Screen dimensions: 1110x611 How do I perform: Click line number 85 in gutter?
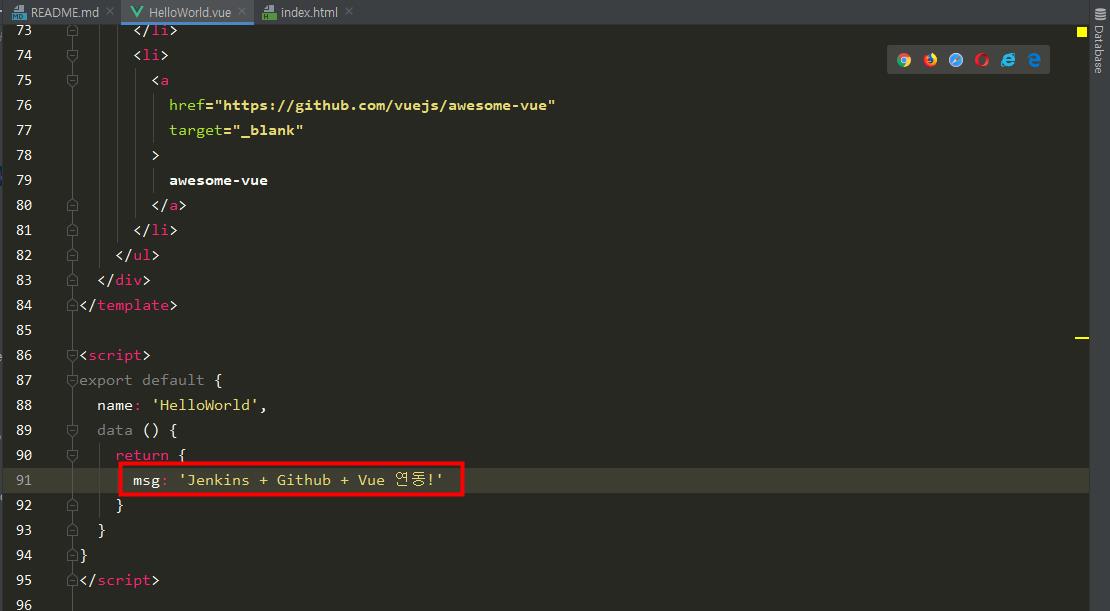click(x=24, y=330)
